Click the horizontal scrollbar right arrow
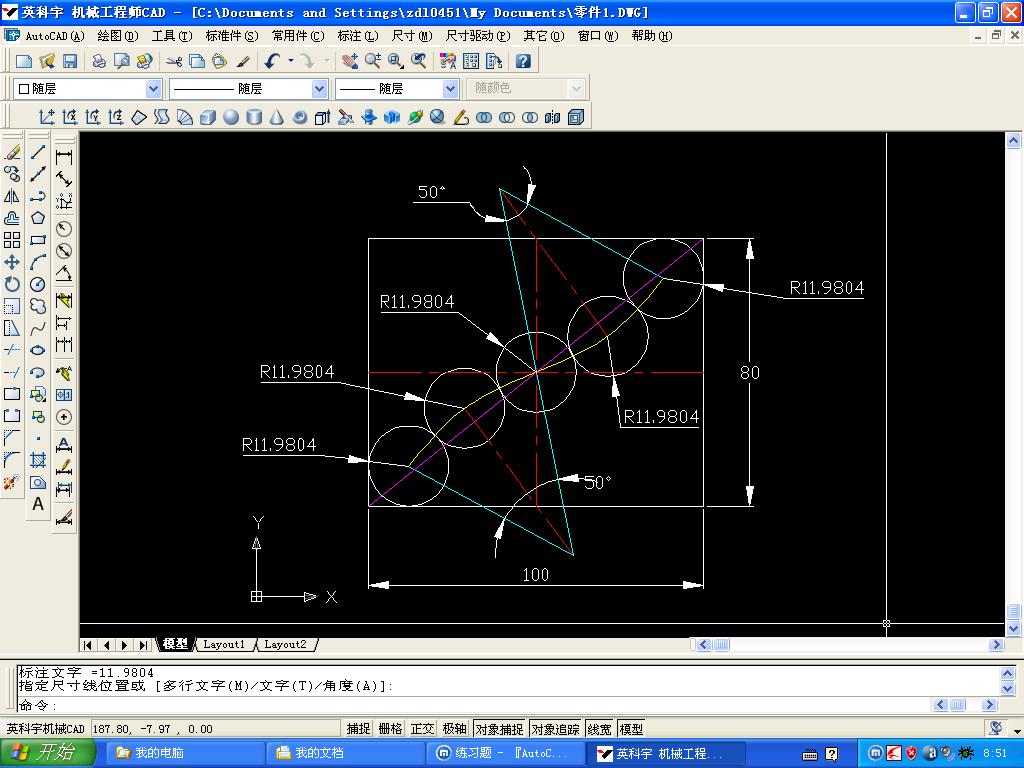The height and width of the screenshot is (768, 1024). click(x=996, y=645)
